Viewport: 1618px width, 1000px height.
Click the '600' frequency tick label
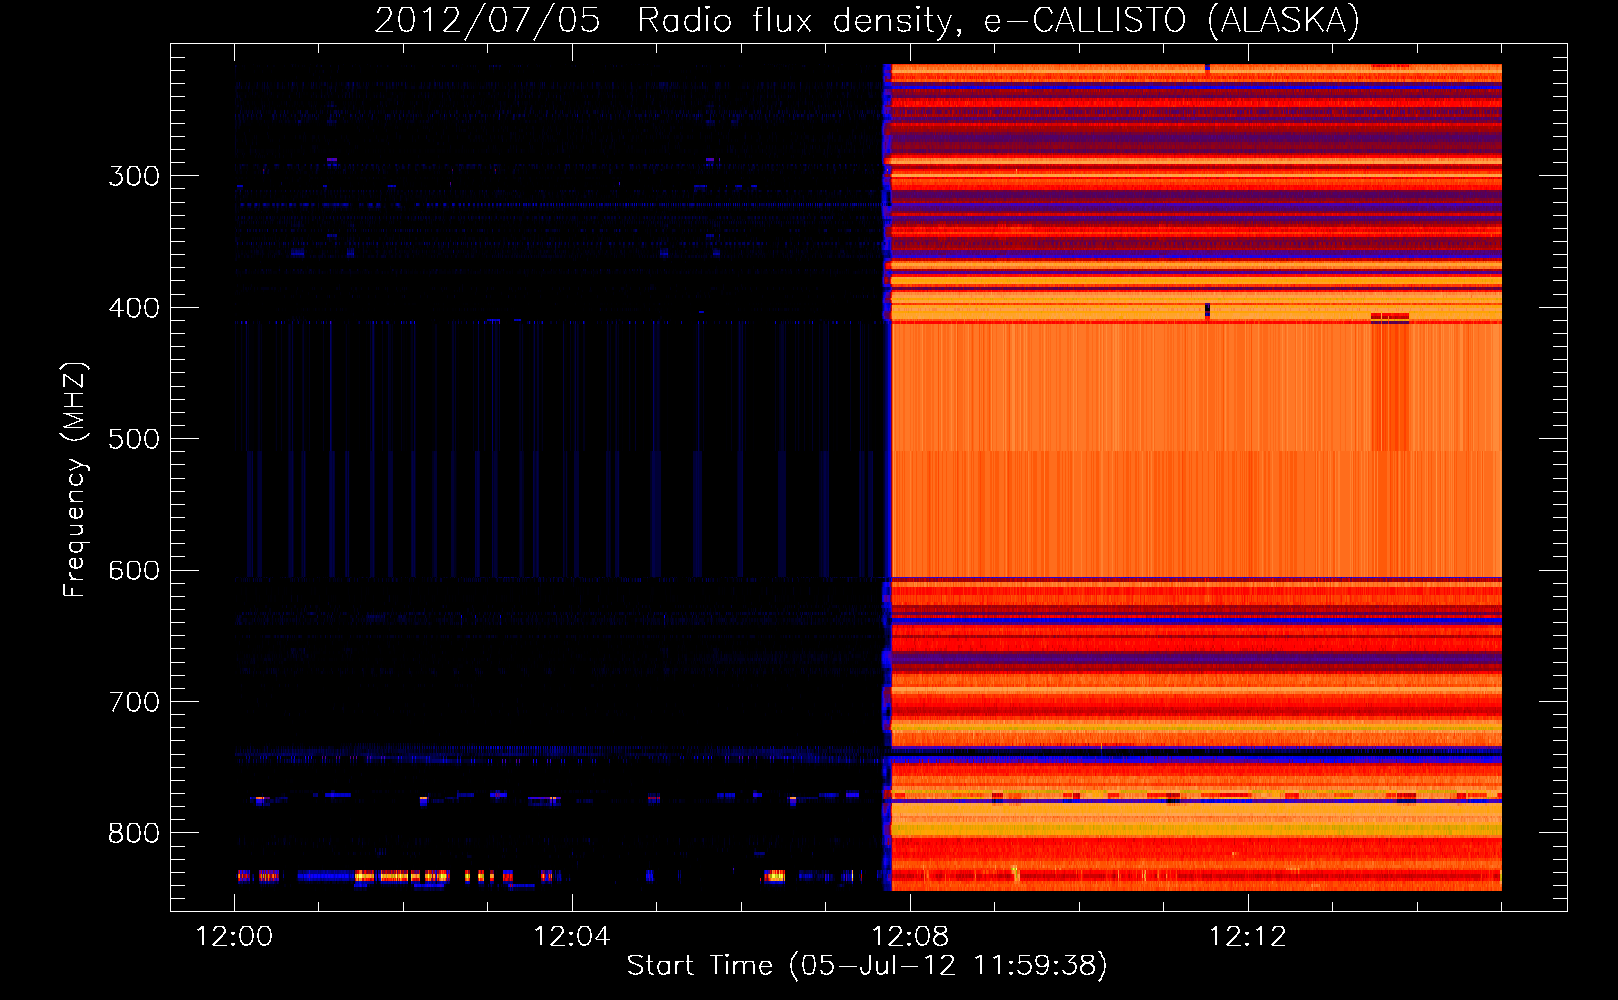134,571
